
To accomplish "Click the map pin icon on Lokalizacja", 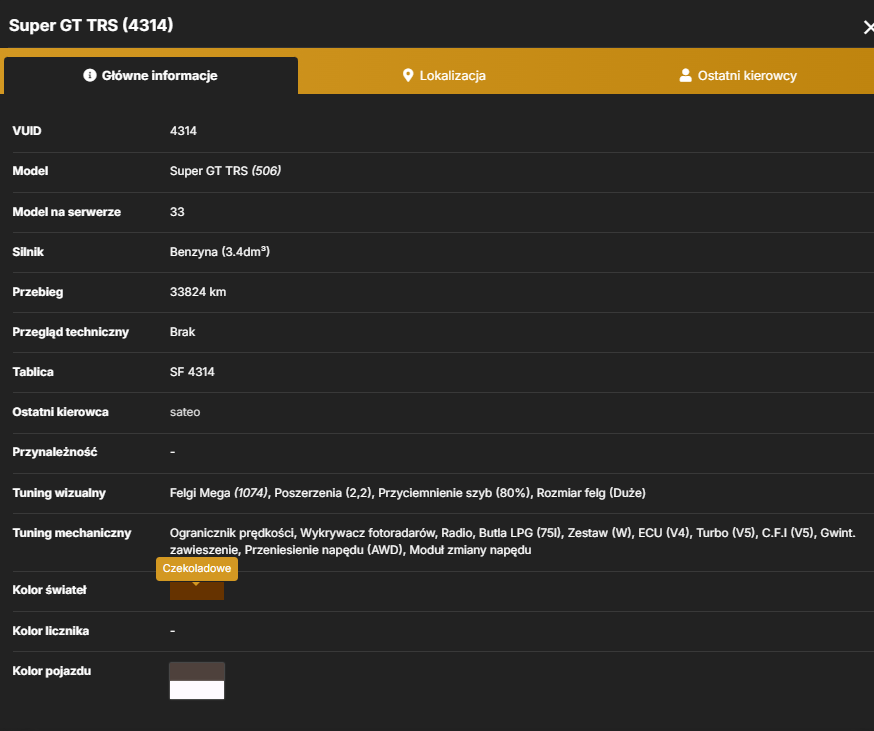I will 408,75.
